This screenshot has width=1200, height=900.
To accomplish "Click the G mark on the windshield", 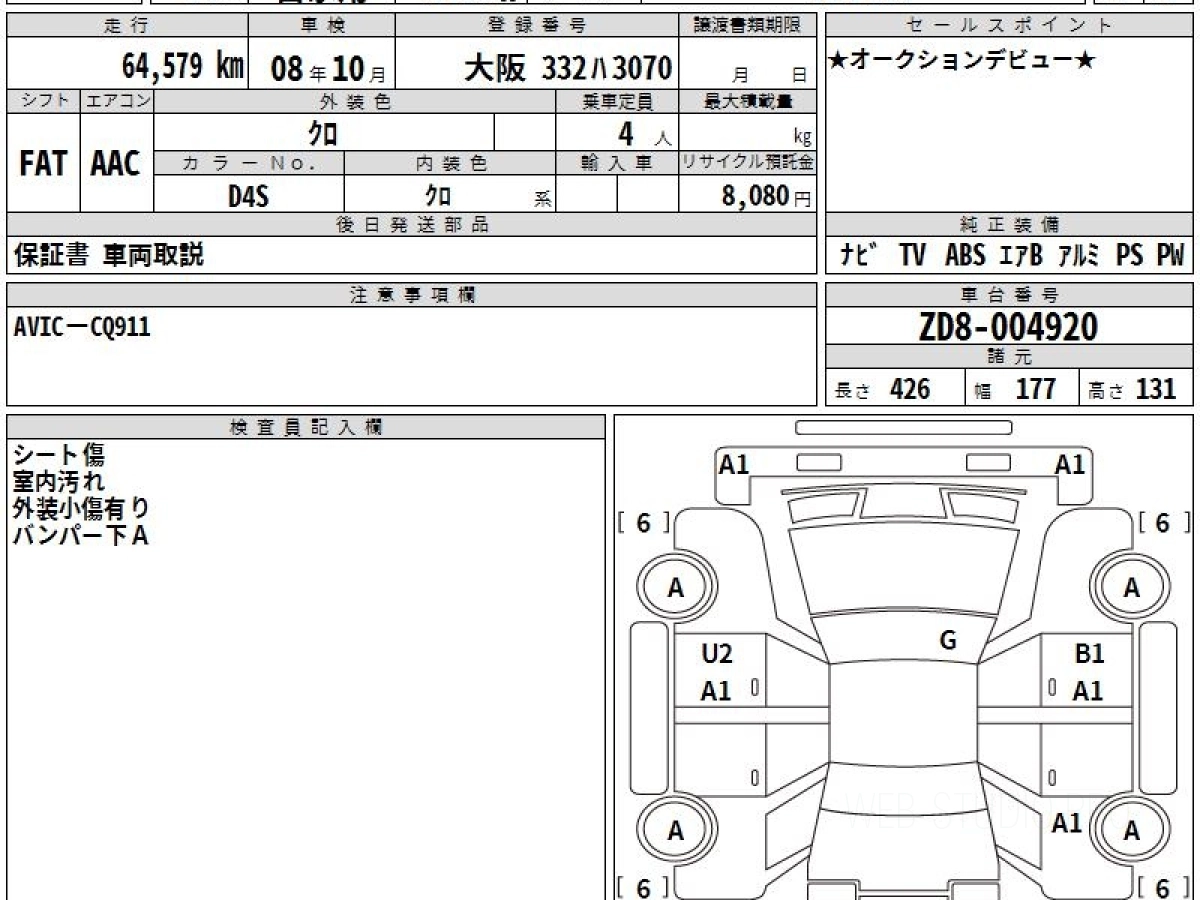I will [948, 642].
